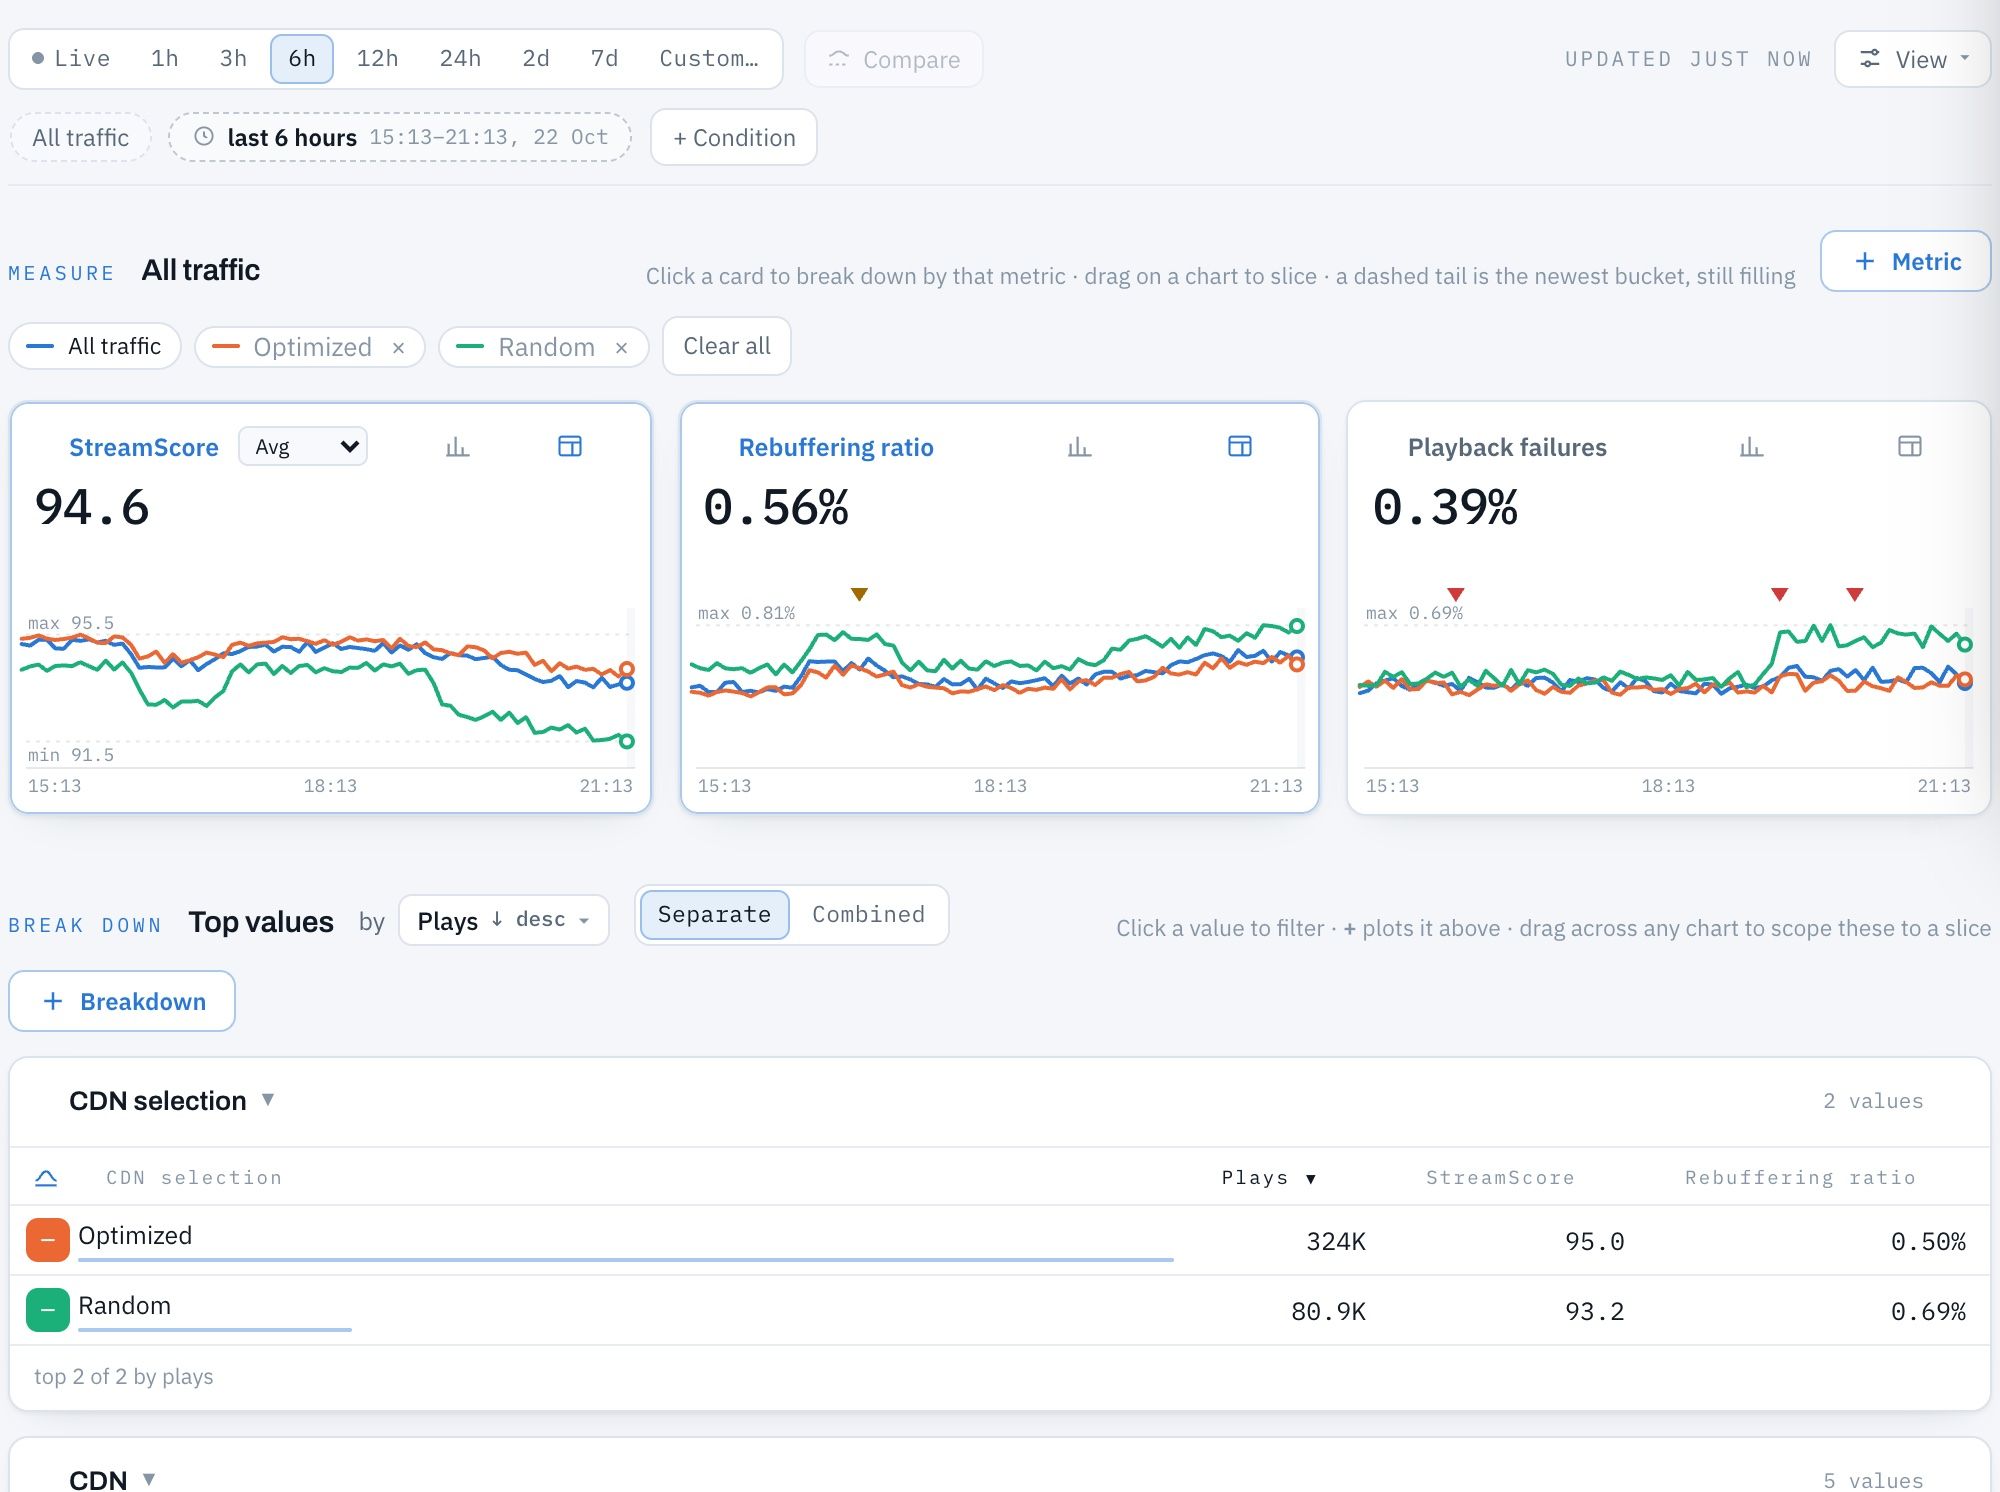Select the 24h time range

(x=460, y=59)
